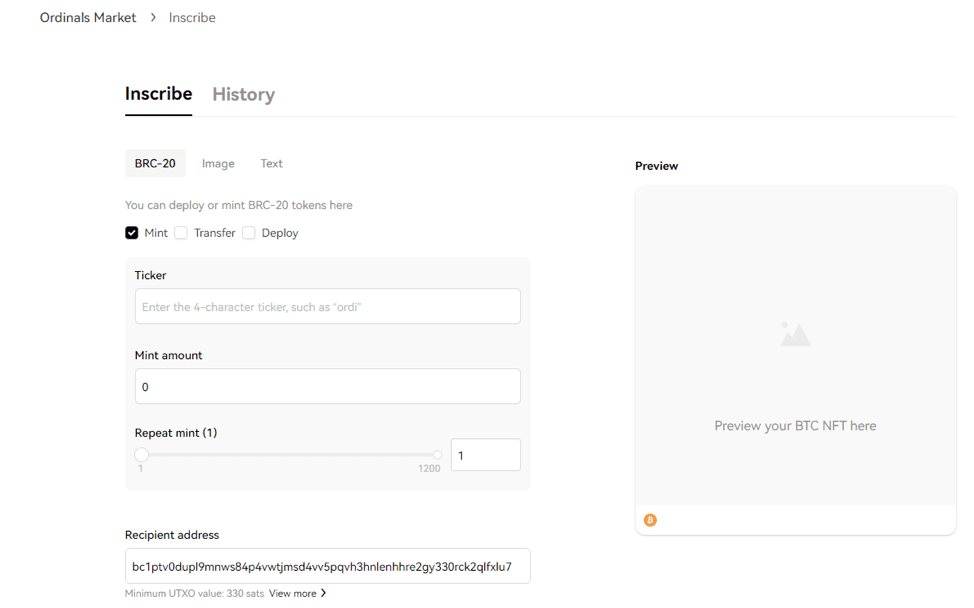Click the right end of Repeat mint slider
The image size is (974, 608).
(437, 455)
